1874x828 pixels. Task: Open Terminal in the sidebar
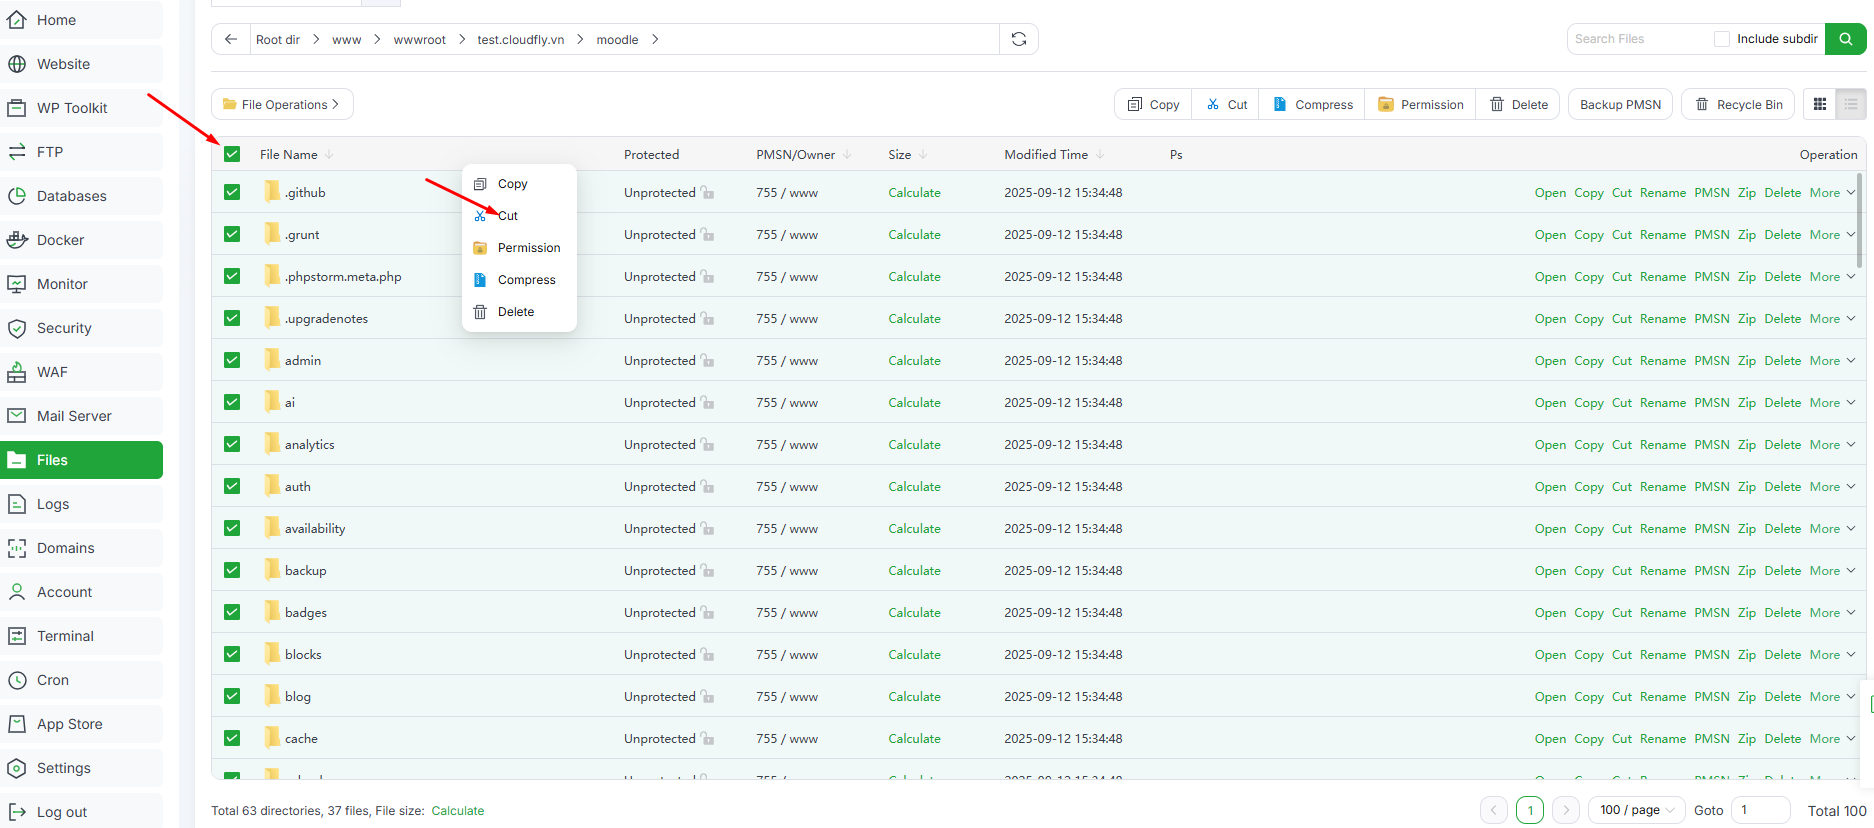65,636
